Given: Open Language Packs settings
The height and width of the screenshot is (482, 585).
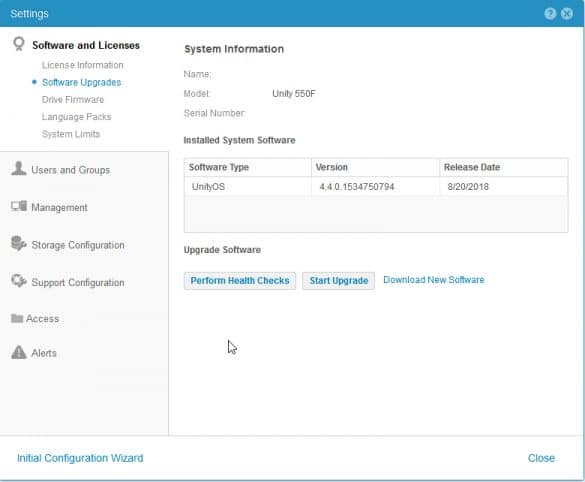Looking at the screenshot, I should (x=76, y=116).
